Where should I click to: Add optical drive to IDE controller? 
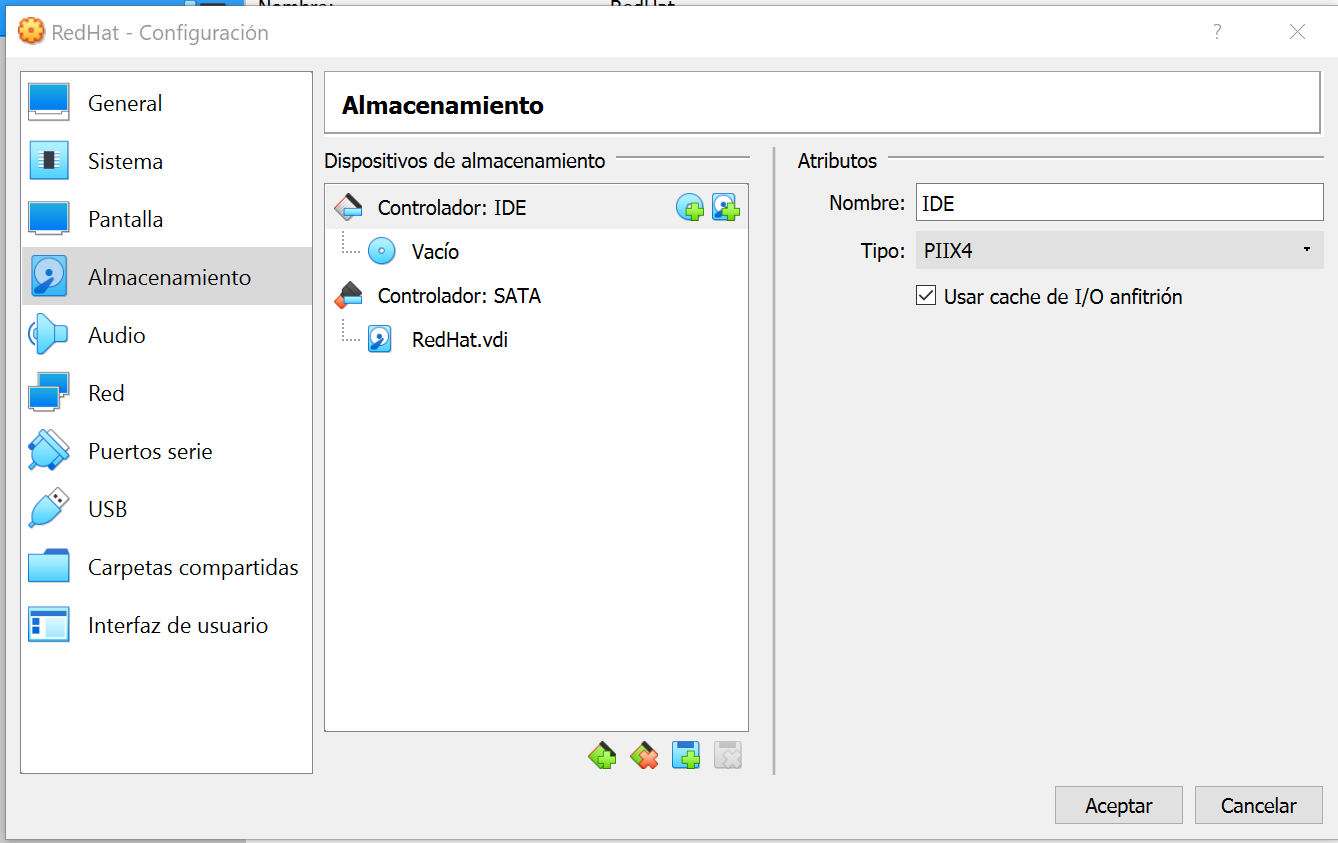click(x=690, y=208)
